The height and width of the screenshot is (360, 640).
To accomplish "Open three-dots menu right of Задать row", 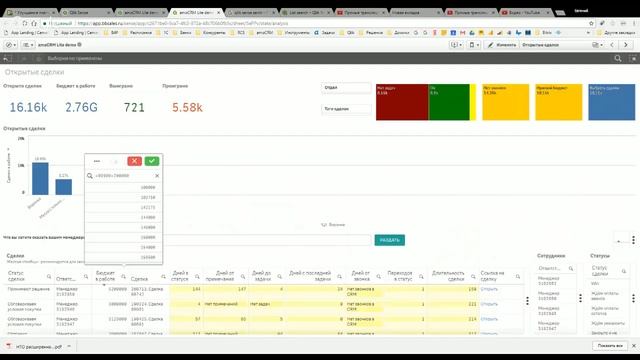I will (x=633, y=240).
